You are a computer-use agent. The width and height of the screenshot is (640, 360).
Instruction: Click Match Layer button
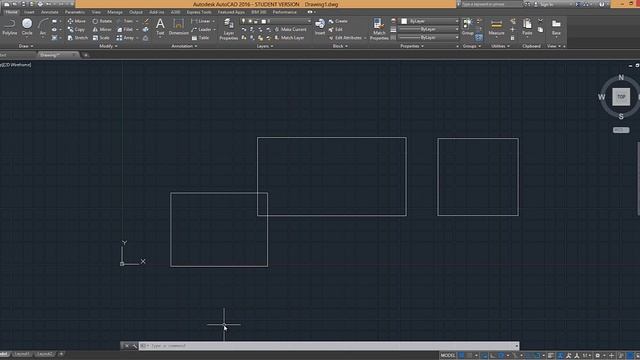click(289, 38)
